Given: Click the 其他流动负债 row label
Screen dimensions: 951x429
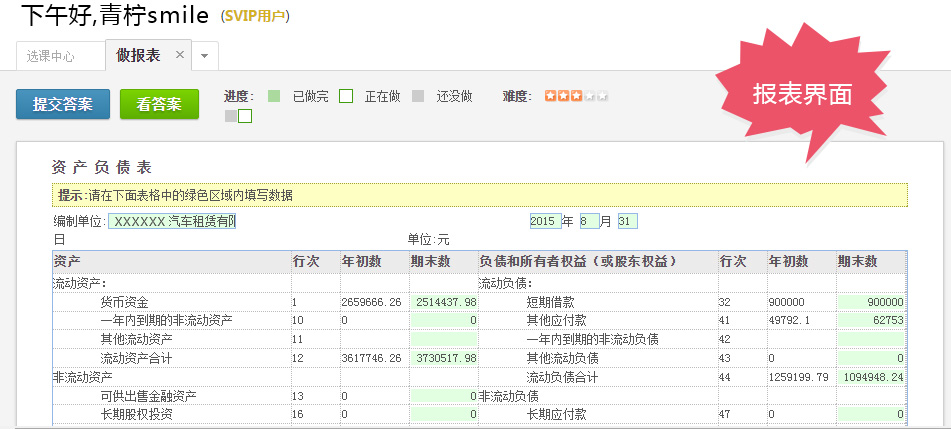Looking at the screenshot, I should click(562, 358).
